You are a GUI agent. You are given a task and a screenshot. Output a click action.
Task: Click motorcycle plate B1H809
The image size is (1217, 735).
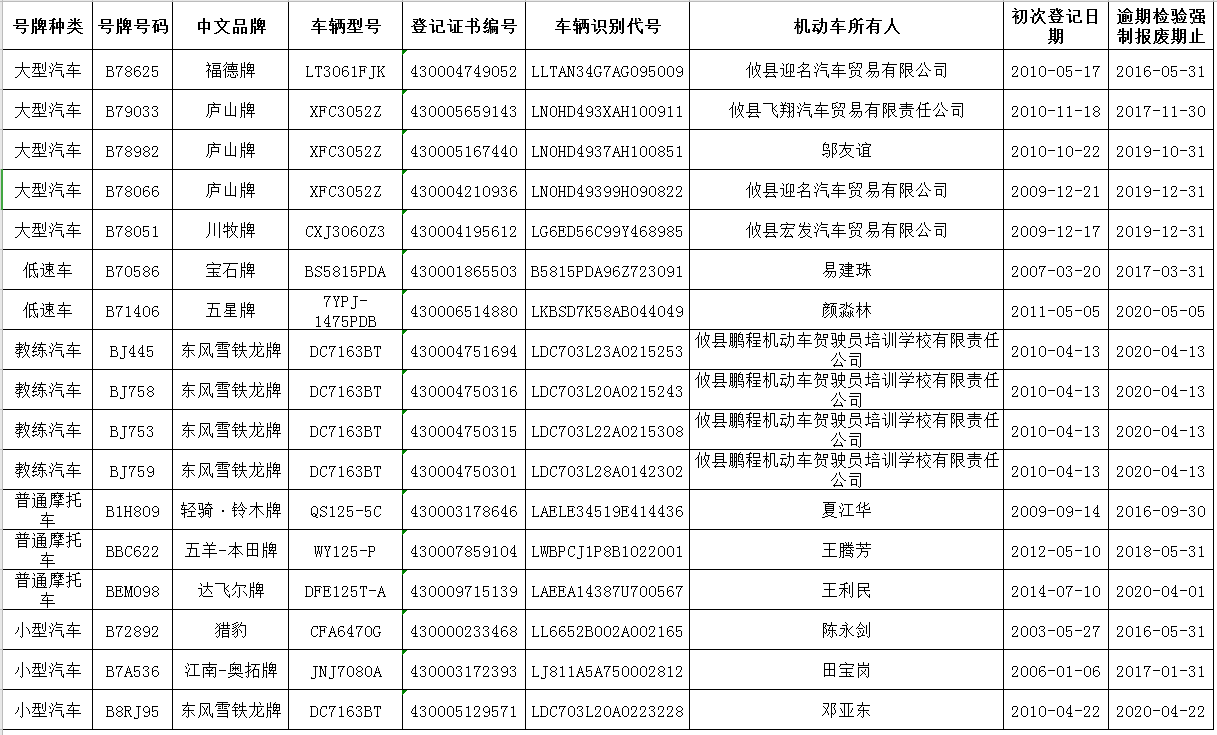tap(132, 511)
